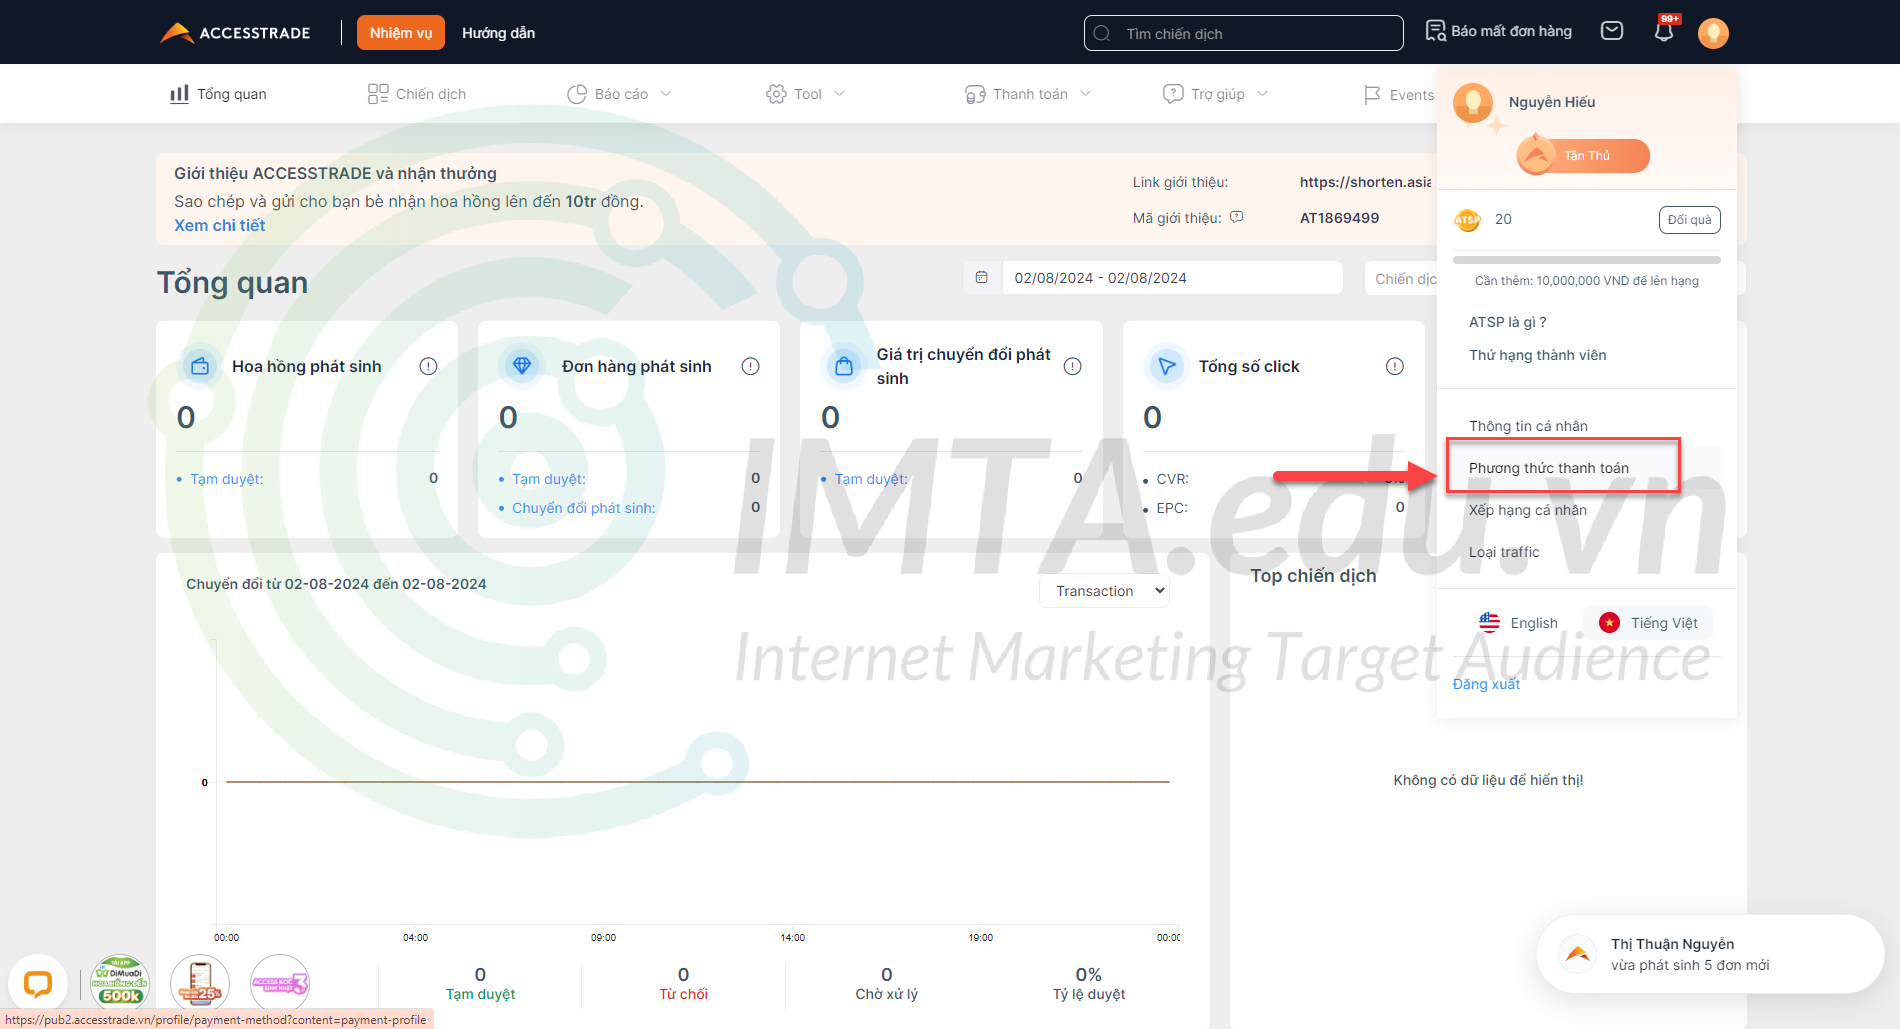The image size is (1900, 1029).
Task: Click the rank progress bar
Action: pos(1587,260)
